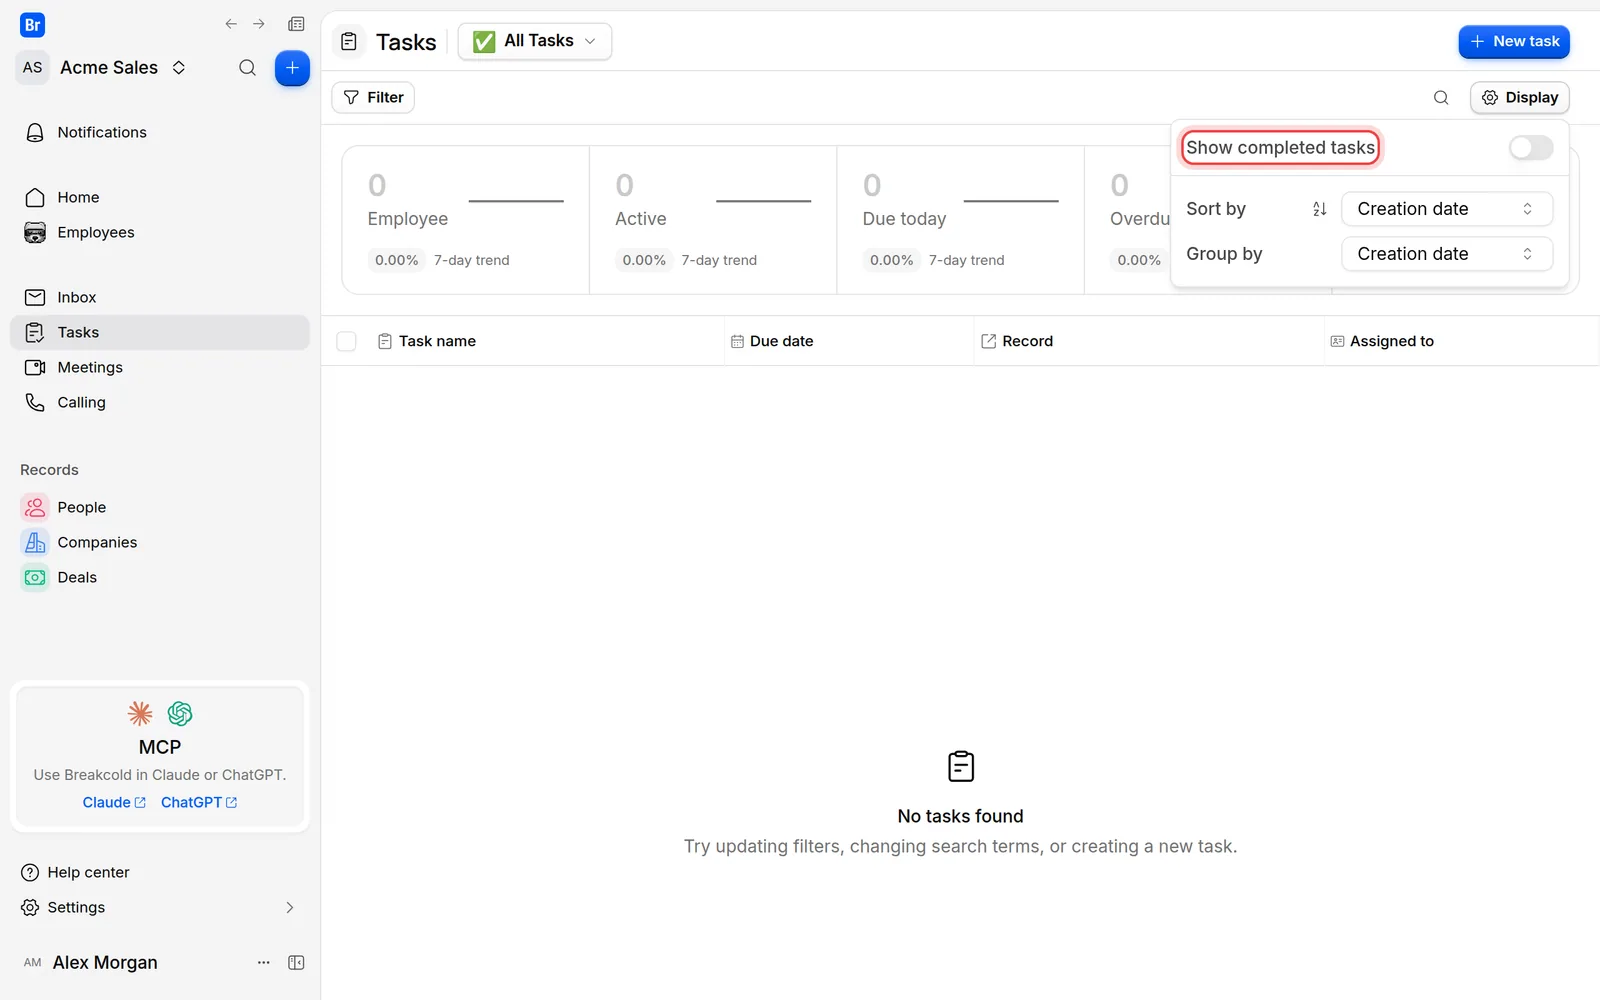Screen dimensions: 1600x1000
Task: Click the blue plus quick-add button
Action: [292, 68]
